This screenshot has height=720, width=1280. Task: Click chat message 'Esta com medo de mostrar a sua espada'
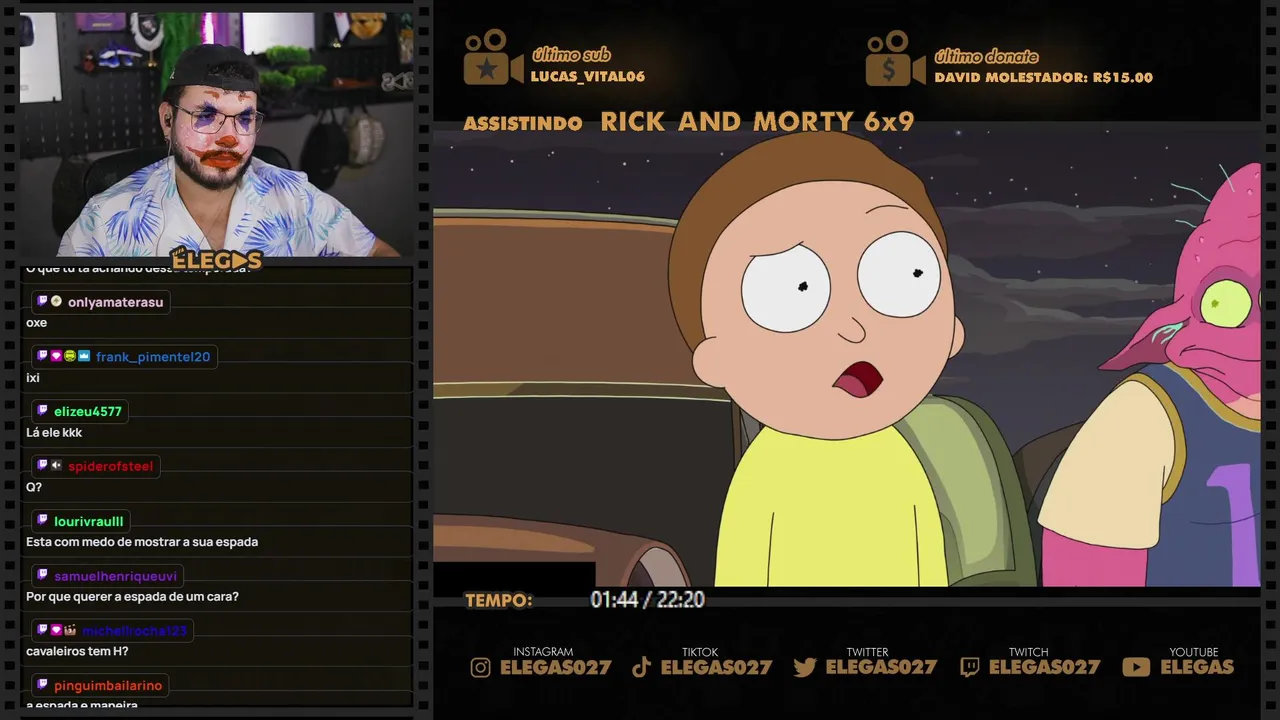click(x=142, y=542)
